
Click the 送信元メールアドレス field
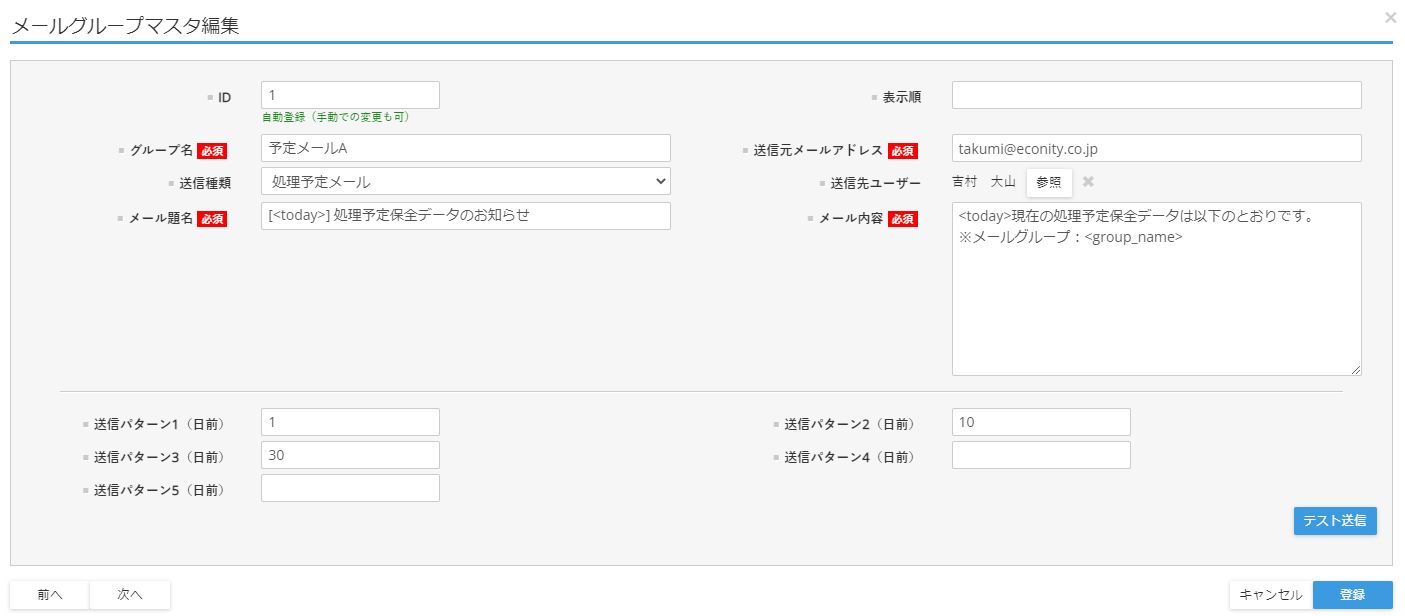click(1156, 148)
